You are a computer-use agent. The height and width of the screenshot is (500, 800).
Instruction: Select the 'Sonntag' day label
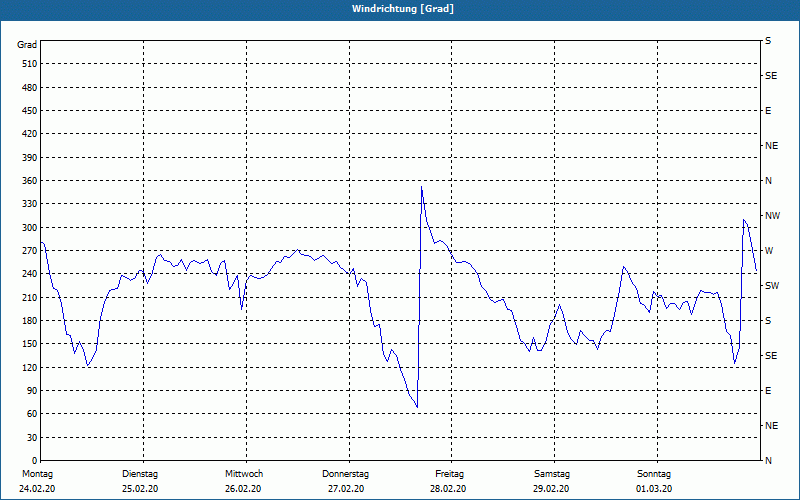point(654,474)
